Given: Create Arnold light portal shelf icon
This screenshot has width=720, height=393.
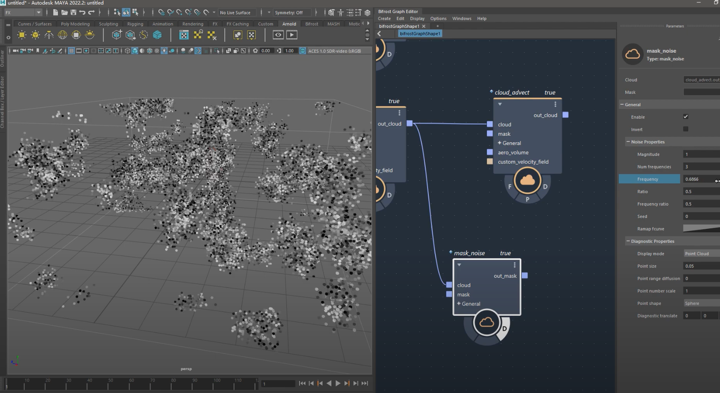Looking at the screenshot, I should click(76, 35).
